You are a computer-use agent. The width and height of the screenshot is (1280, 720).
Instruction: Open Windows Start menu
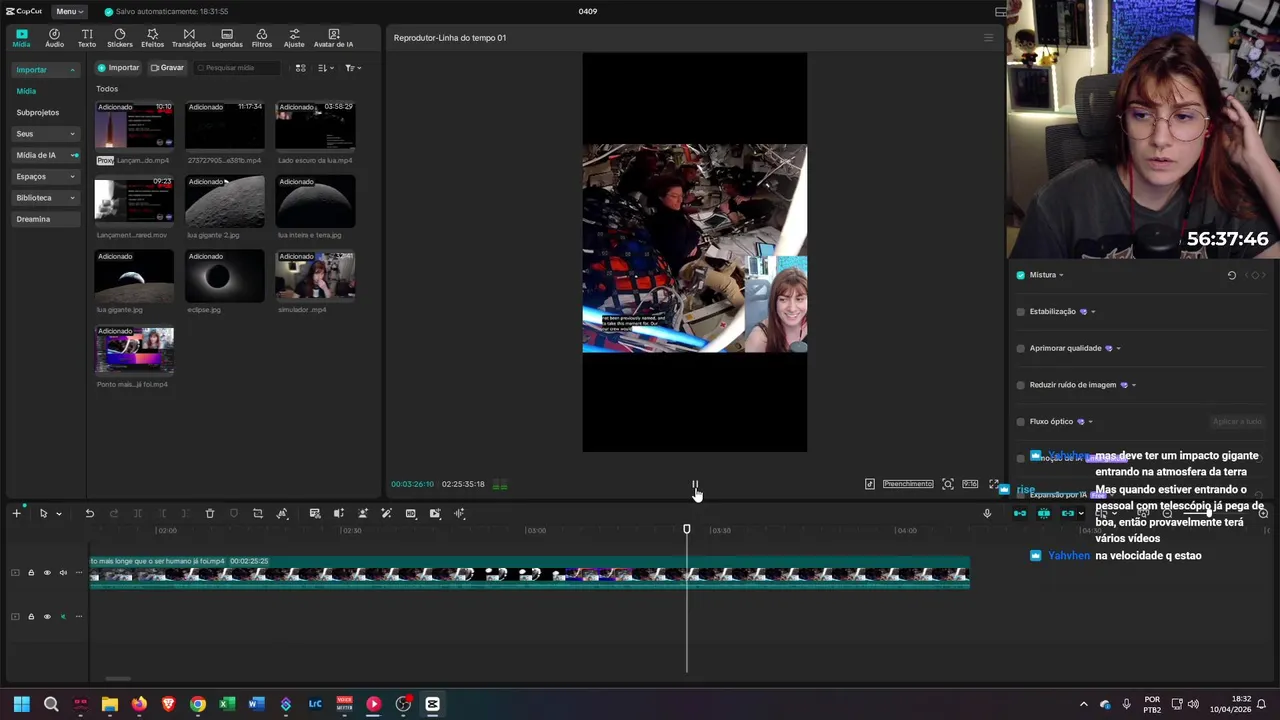(21, 704)
